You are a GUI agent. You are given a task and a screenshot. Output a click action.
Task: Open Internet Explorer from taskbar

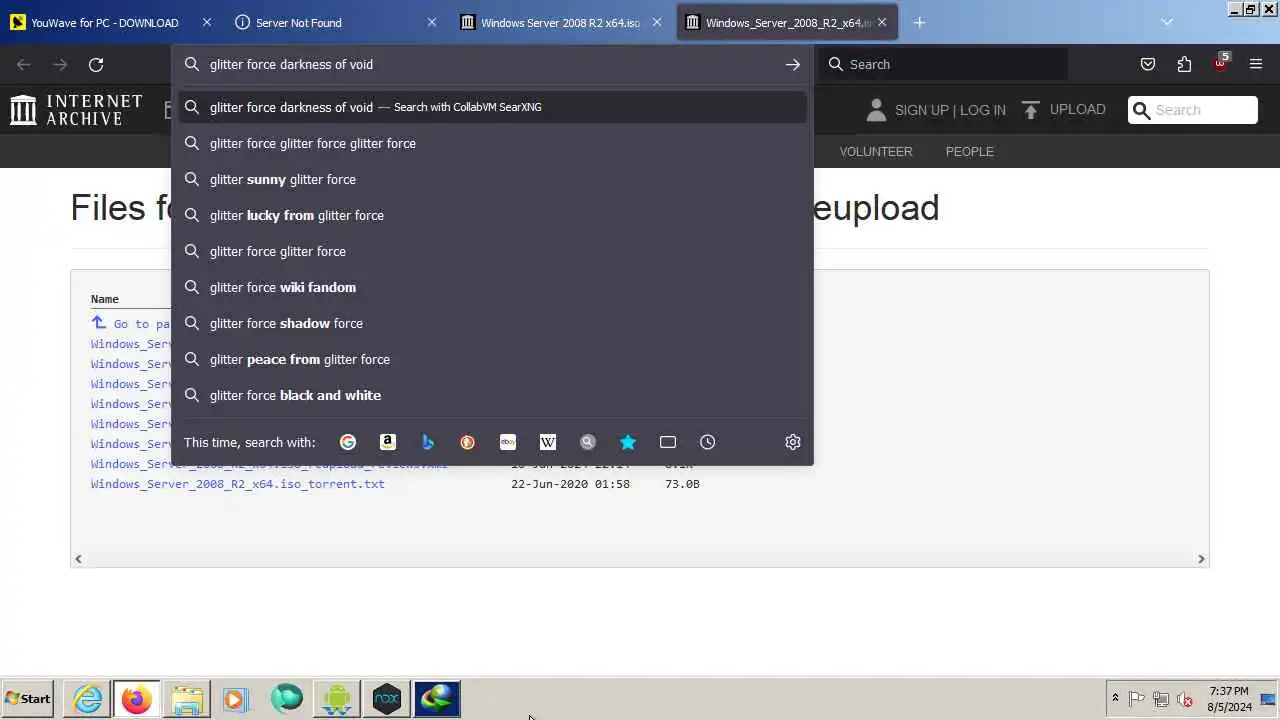88,699
